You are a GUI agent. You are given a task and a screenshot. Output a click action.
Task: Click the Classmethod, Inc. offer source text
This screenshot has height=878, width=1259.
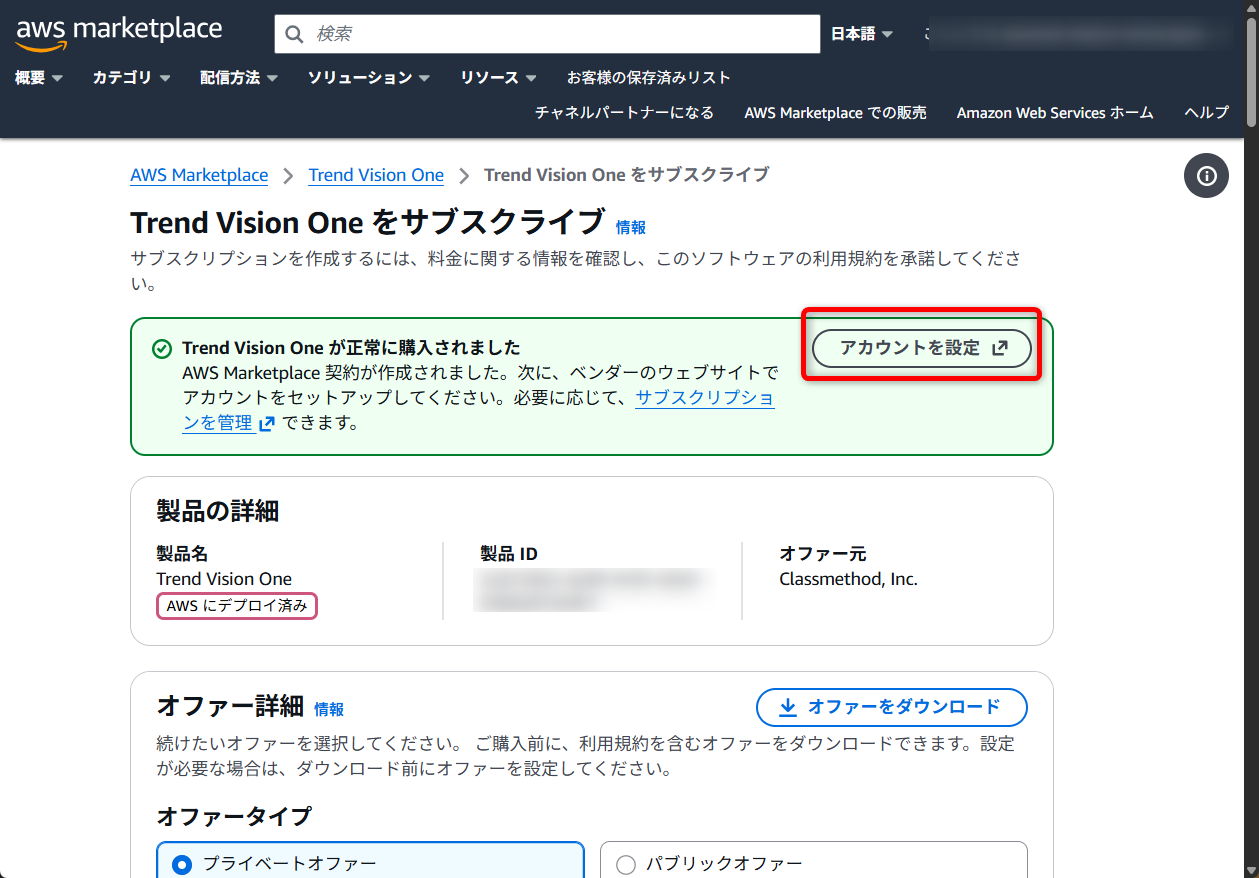(848, 579)
